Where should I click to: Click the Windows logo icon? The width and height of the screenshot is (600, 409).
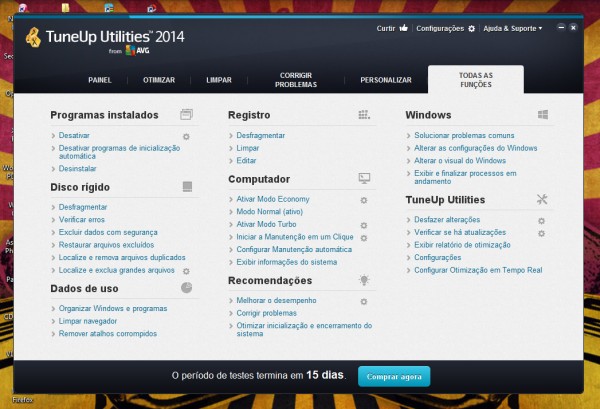coord(543,114)
